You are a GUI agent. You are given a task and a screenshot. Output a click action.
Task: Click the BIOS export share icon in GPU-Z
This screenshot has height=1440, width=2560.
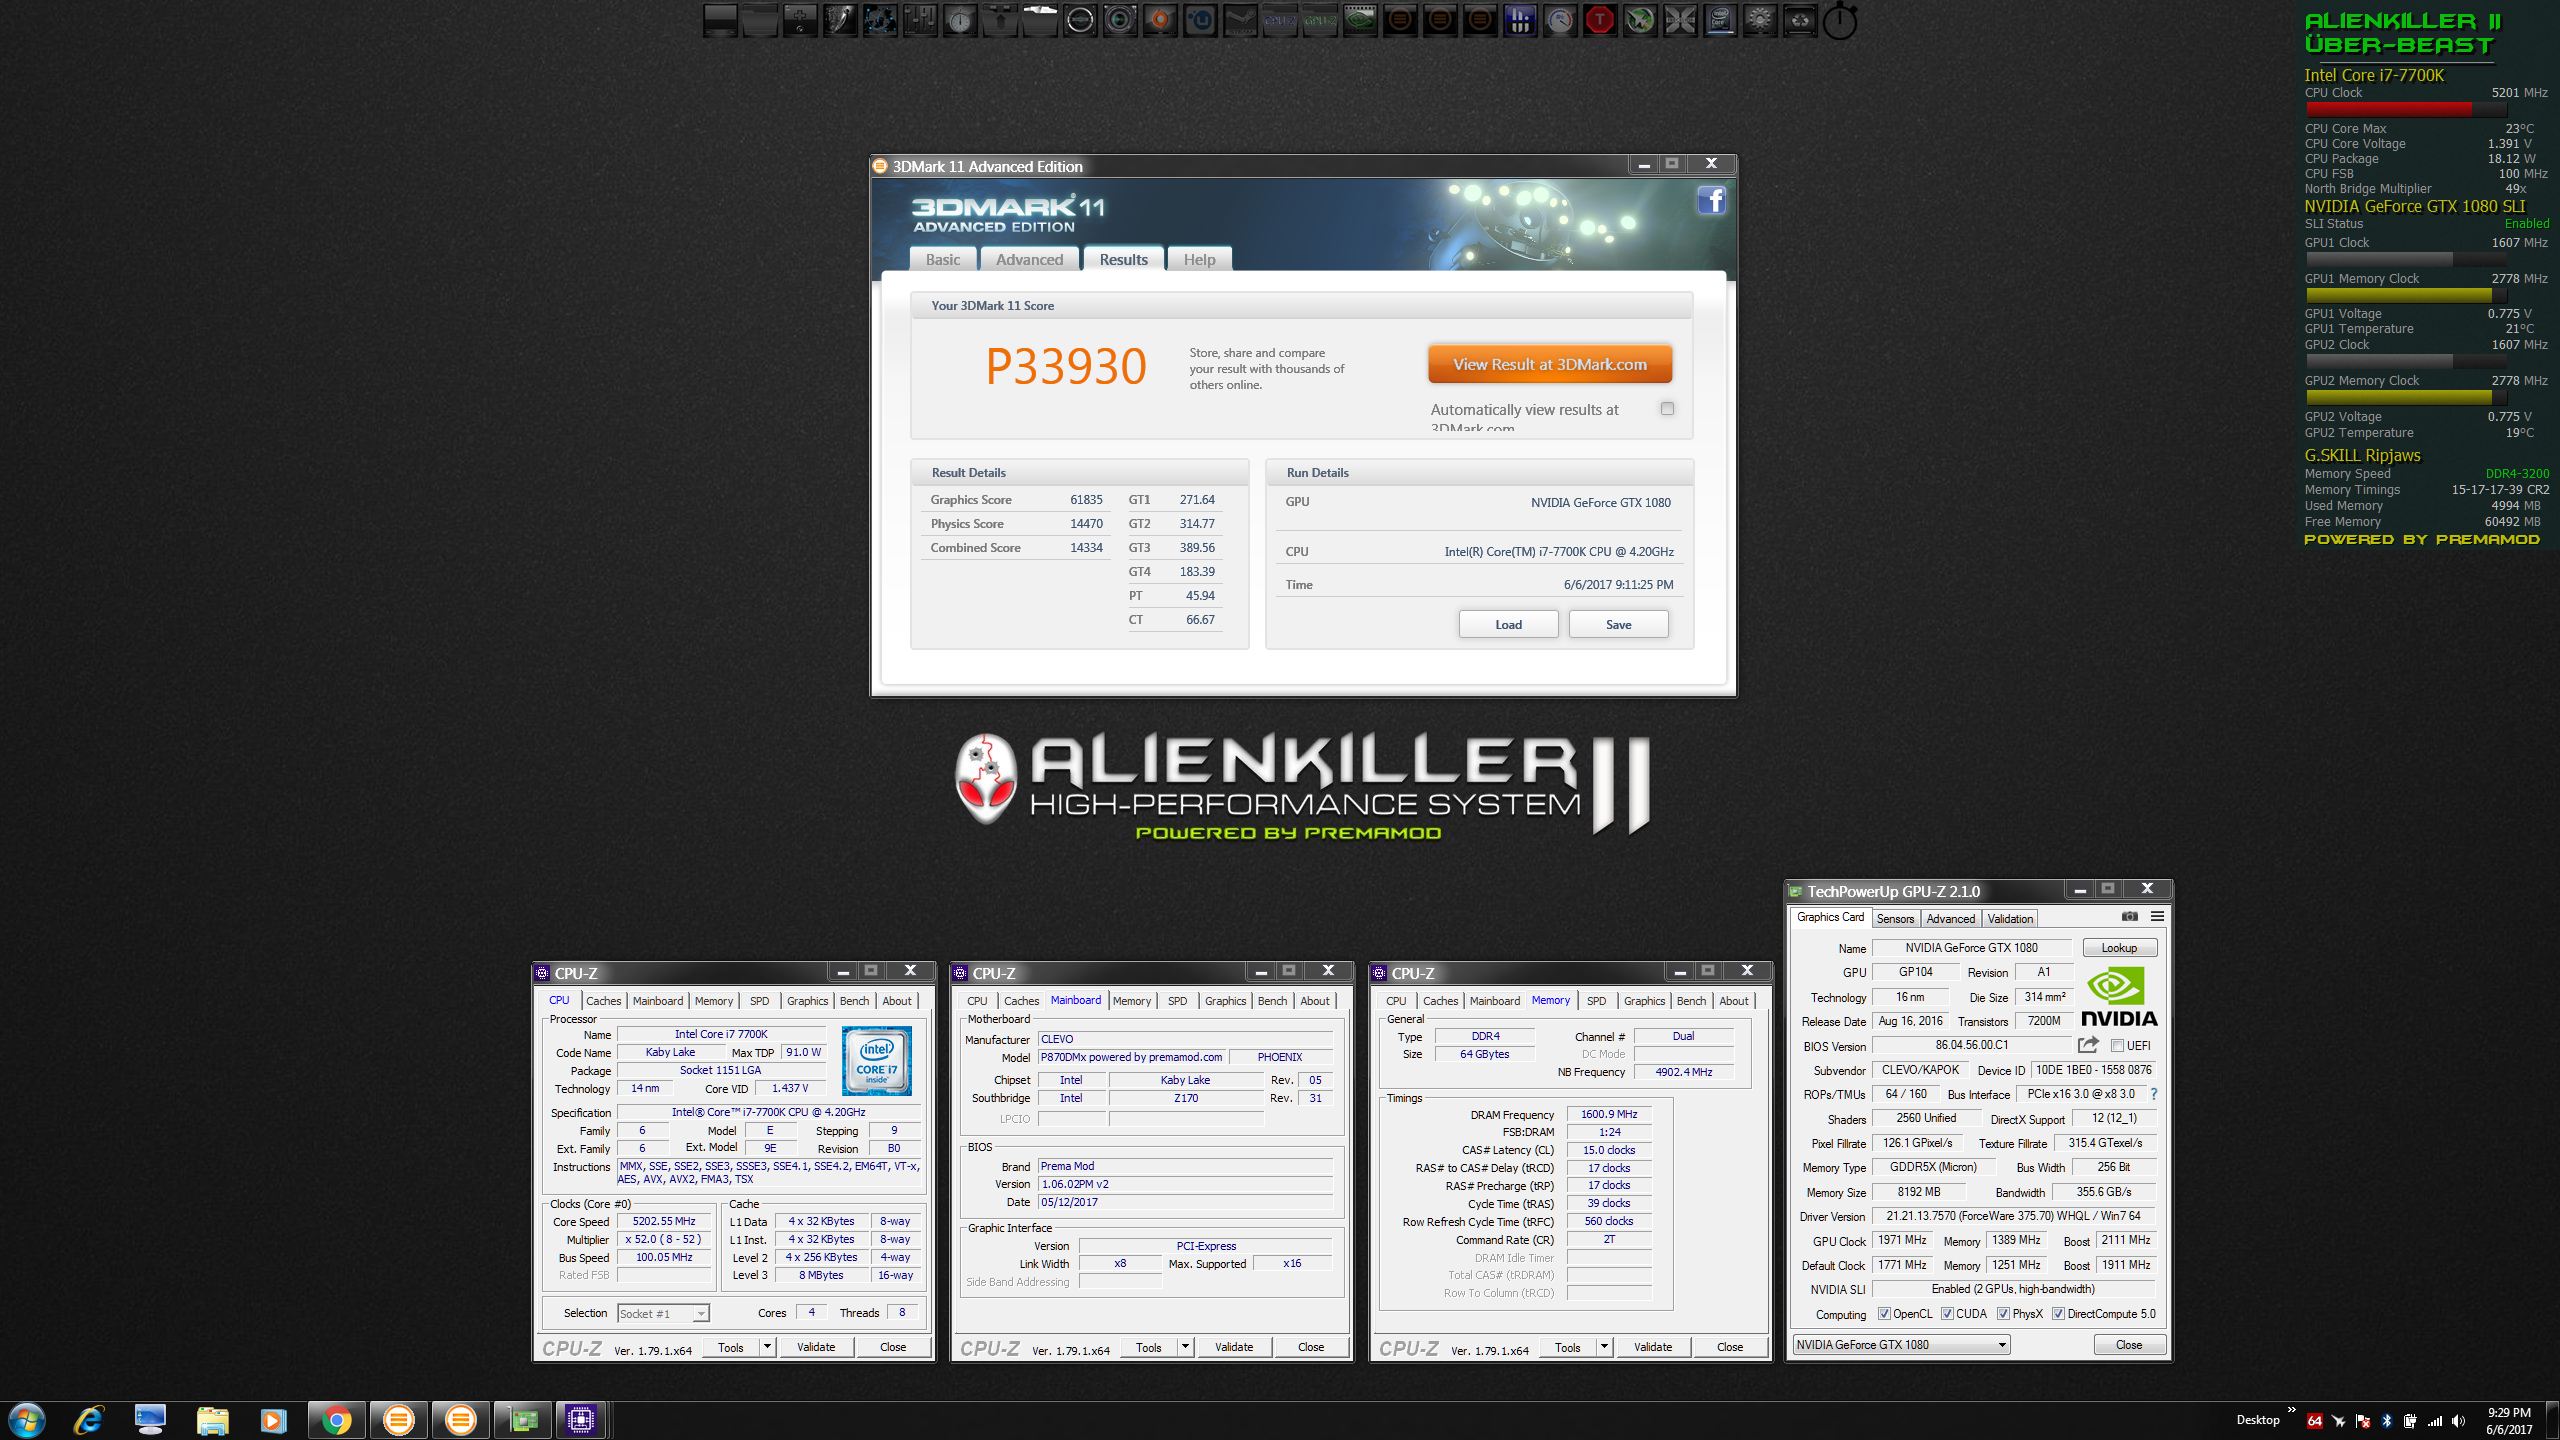[x=2088, y=1045]
